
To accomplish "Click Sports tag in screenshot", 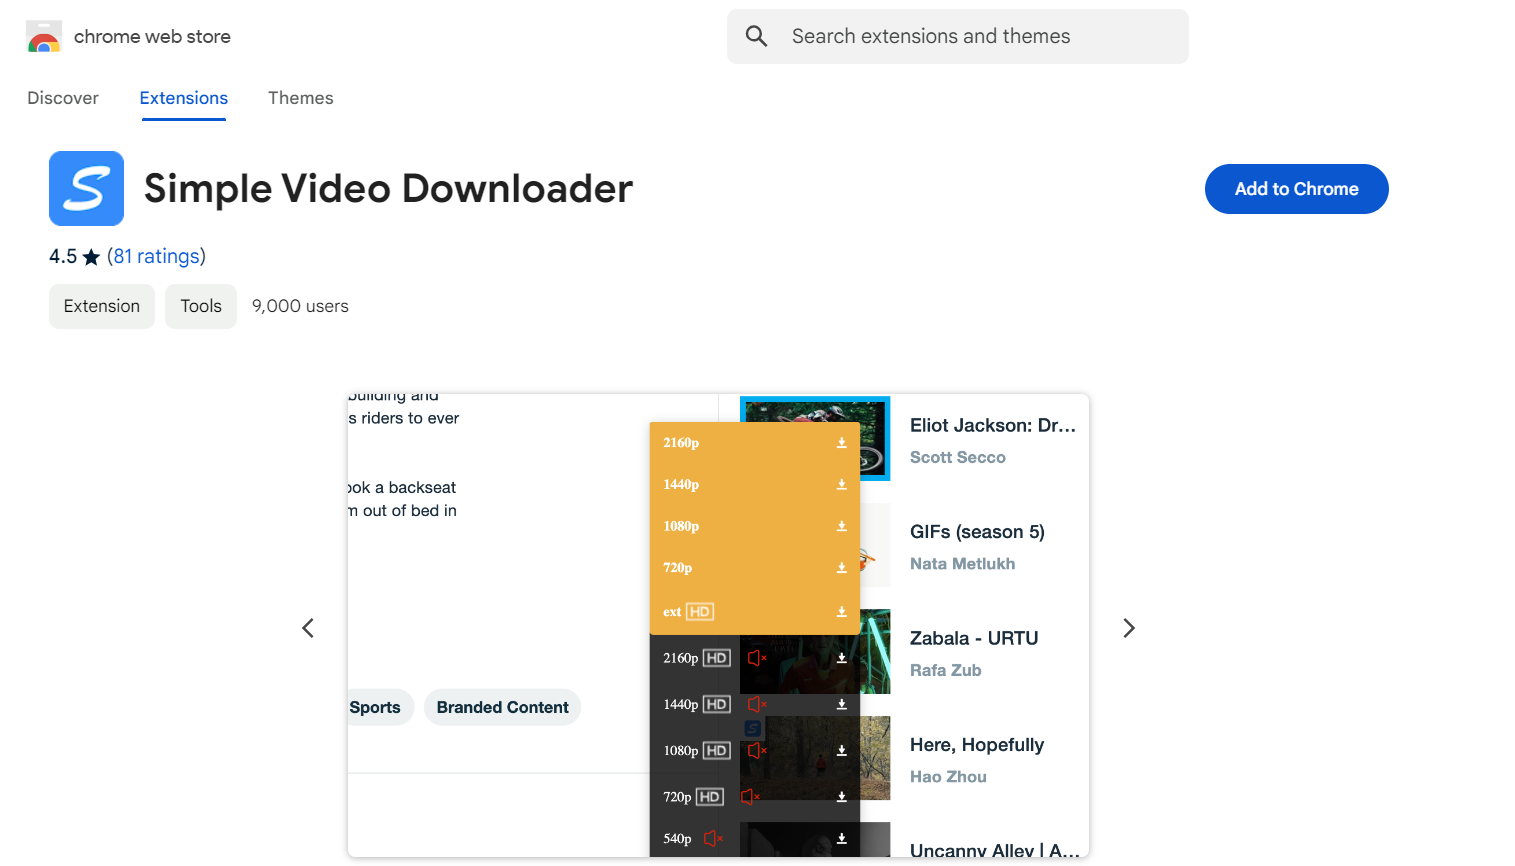I will tap(380, 707).
